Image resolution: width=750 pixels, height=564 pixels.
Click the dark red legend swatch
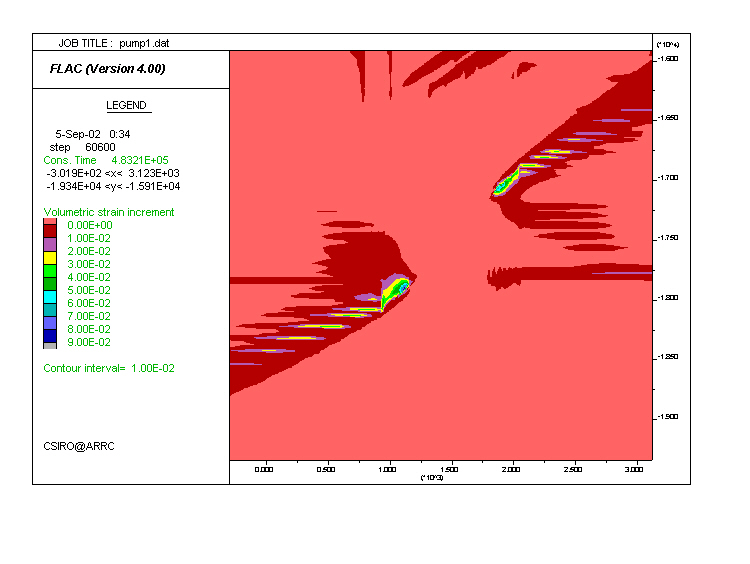(50, 231)
